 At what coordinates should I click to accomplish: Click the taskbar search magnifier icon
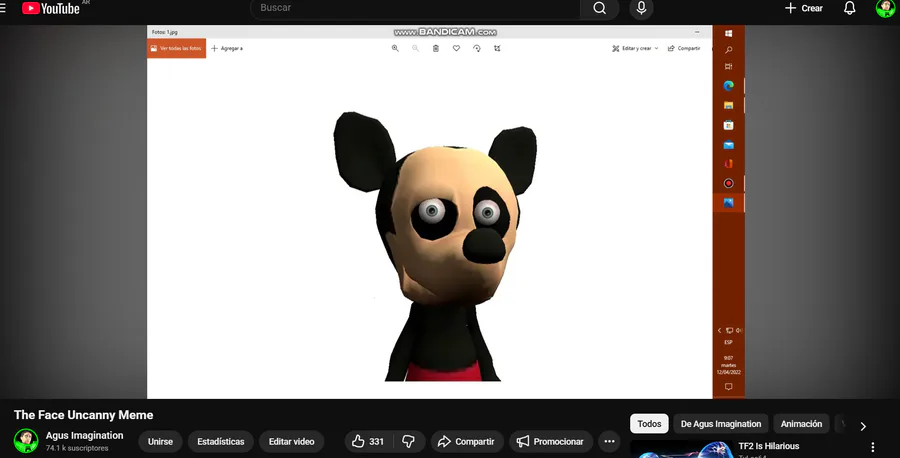click(728, 50)
